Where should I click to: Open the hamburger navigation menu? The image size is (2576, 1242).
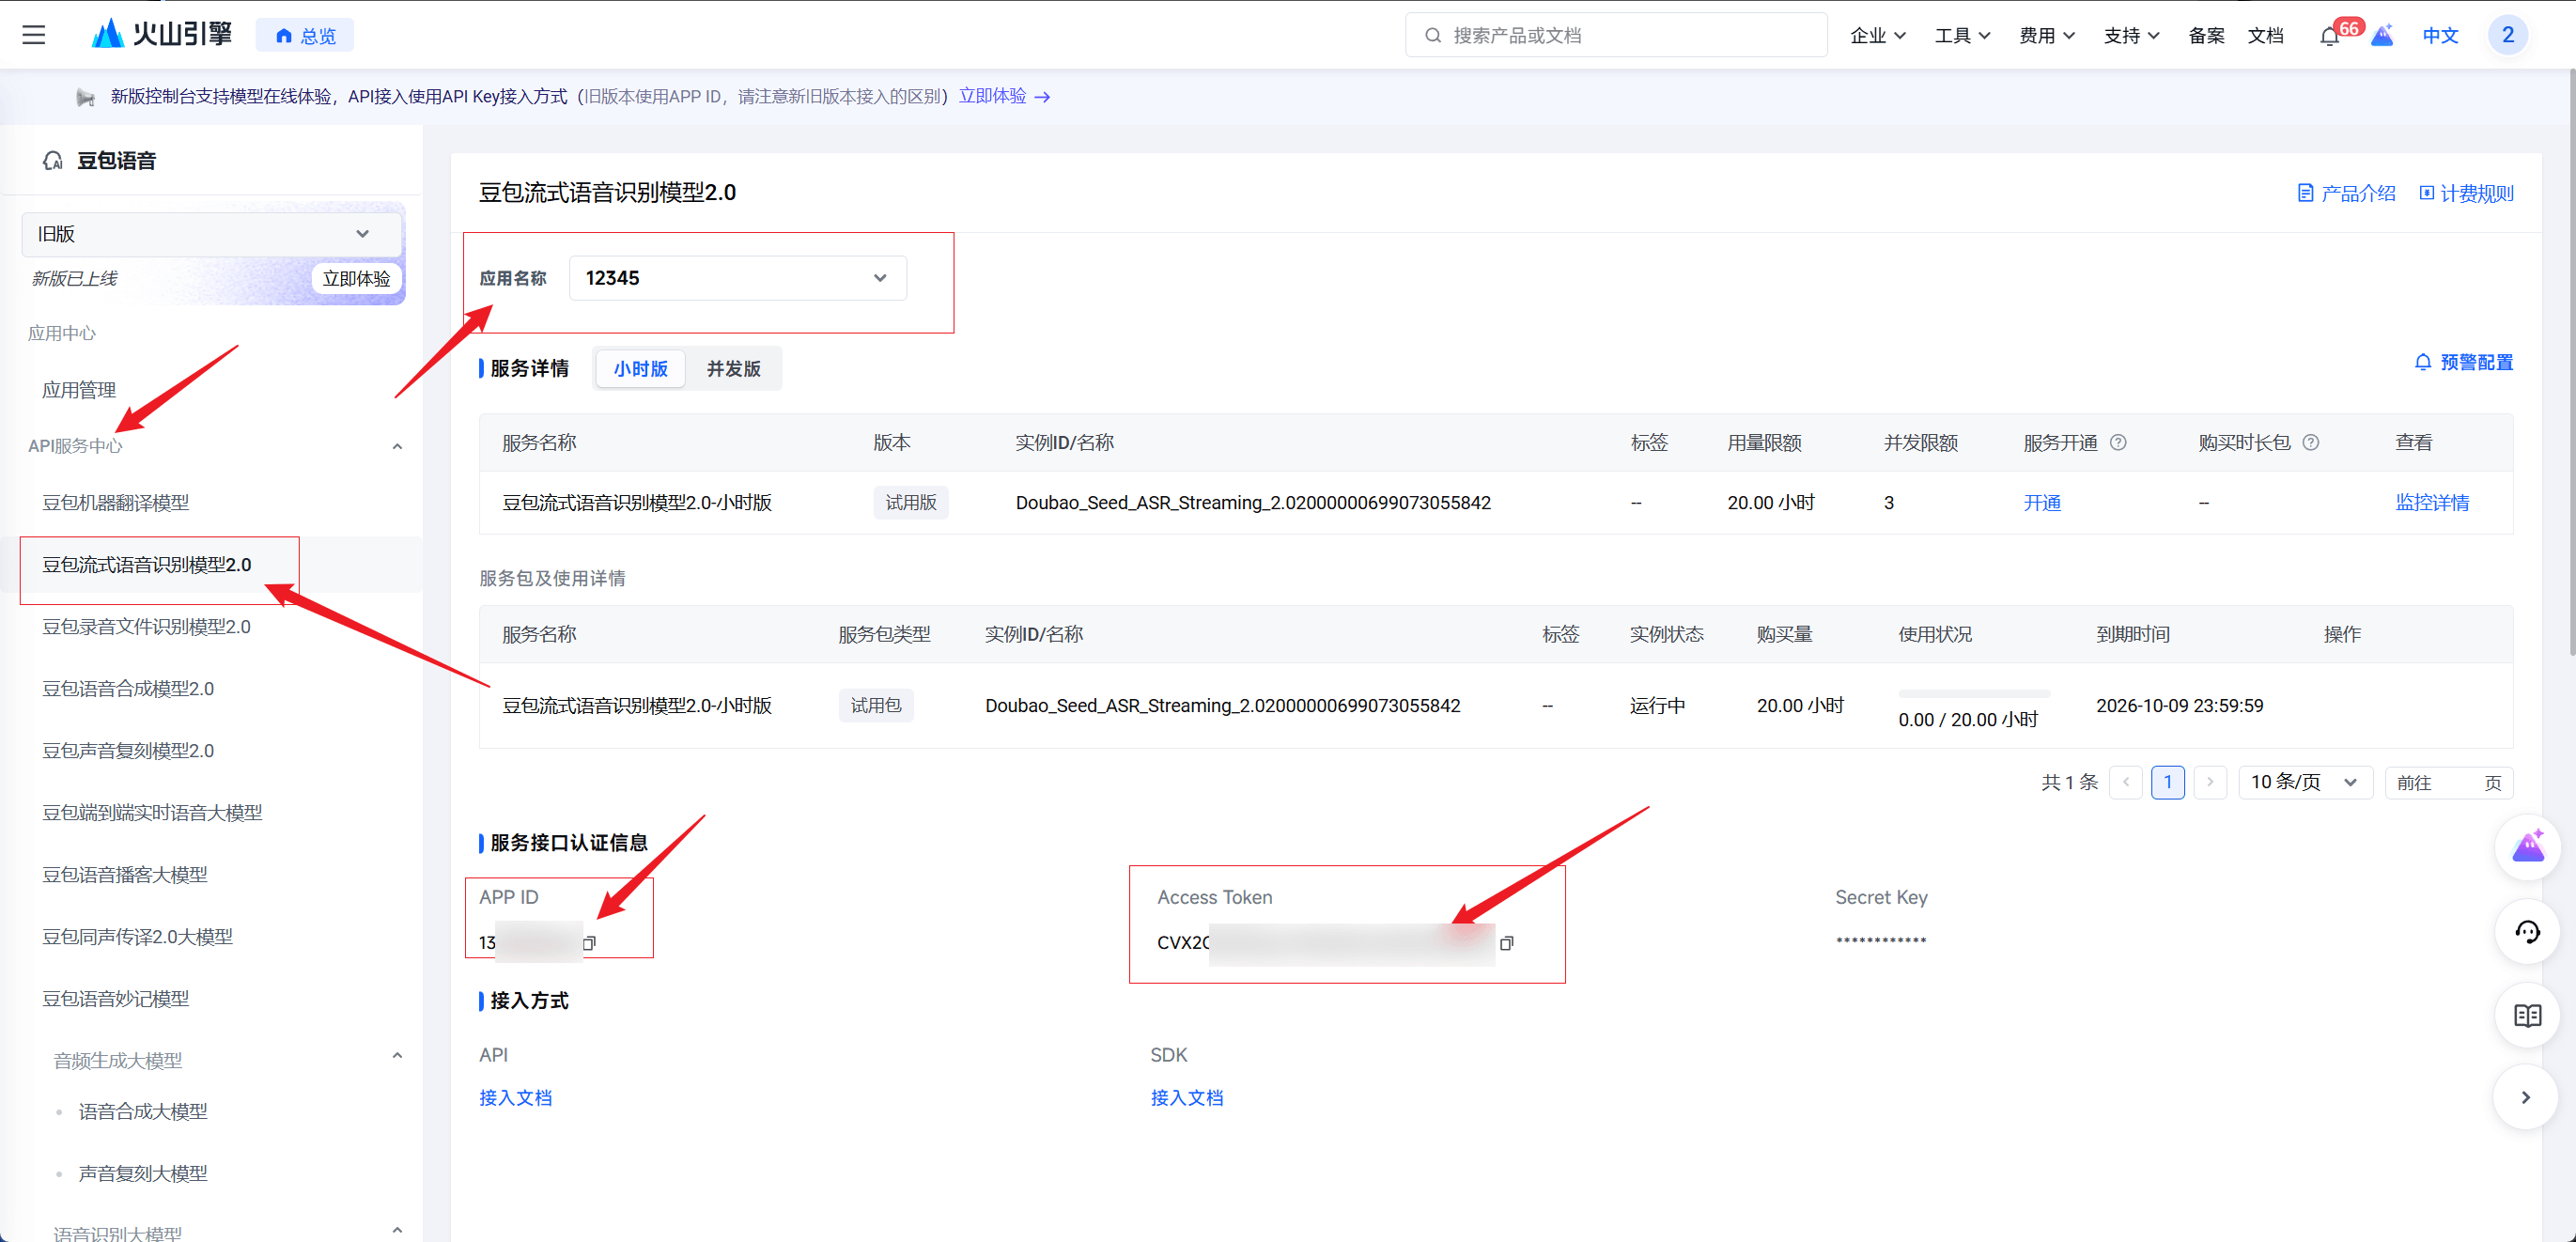pos(34,35)
